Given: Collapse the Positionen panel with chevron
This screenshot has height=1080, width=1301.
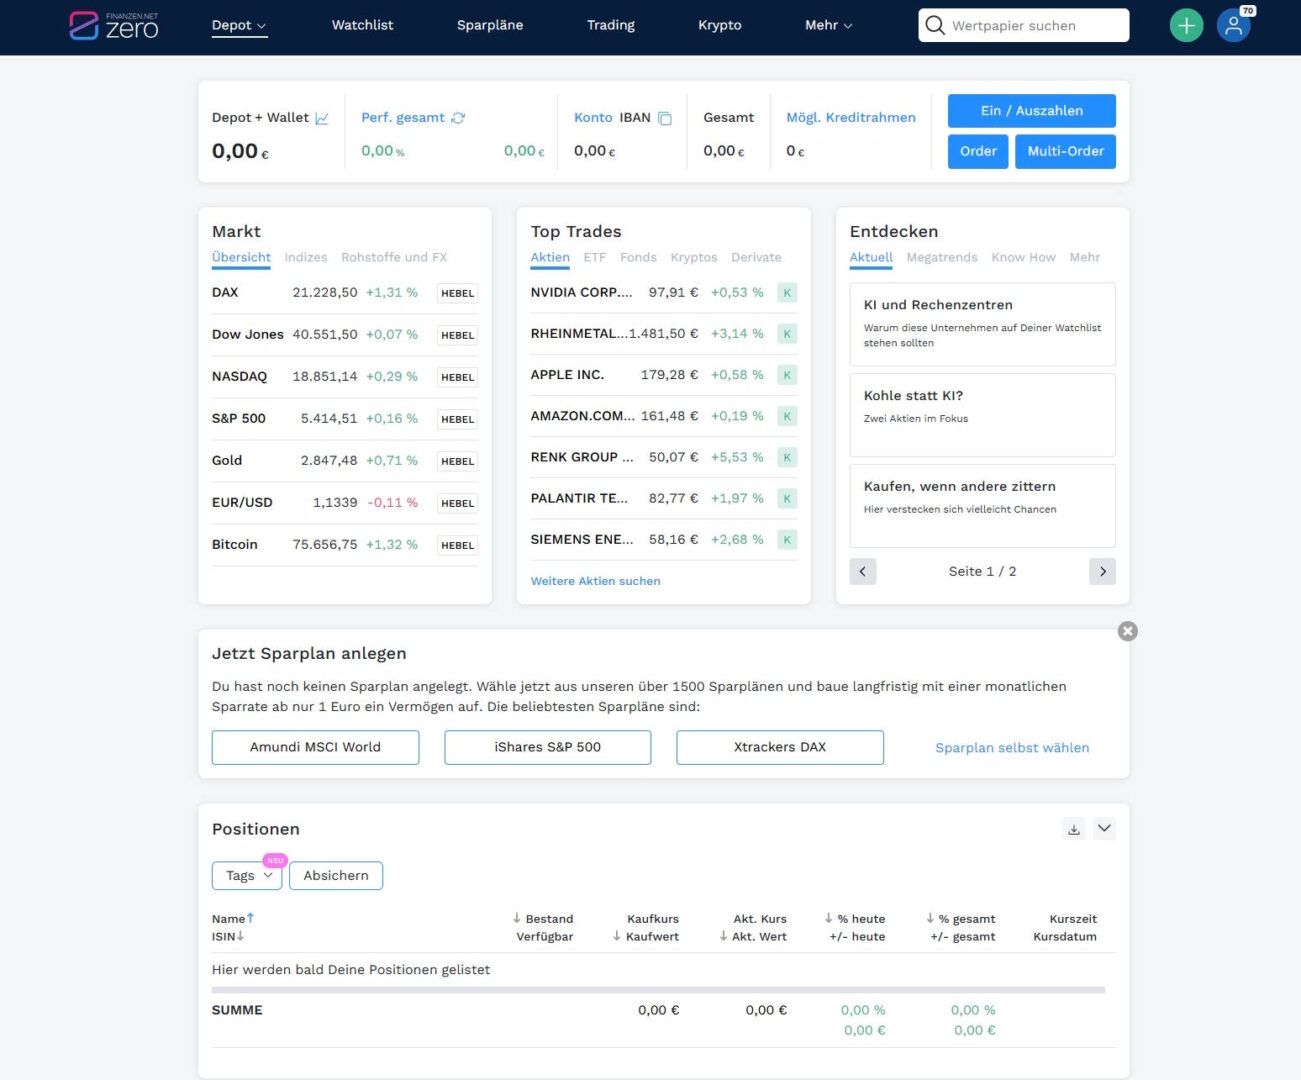Looking at the screenshot, I should tap(1104, 828).
